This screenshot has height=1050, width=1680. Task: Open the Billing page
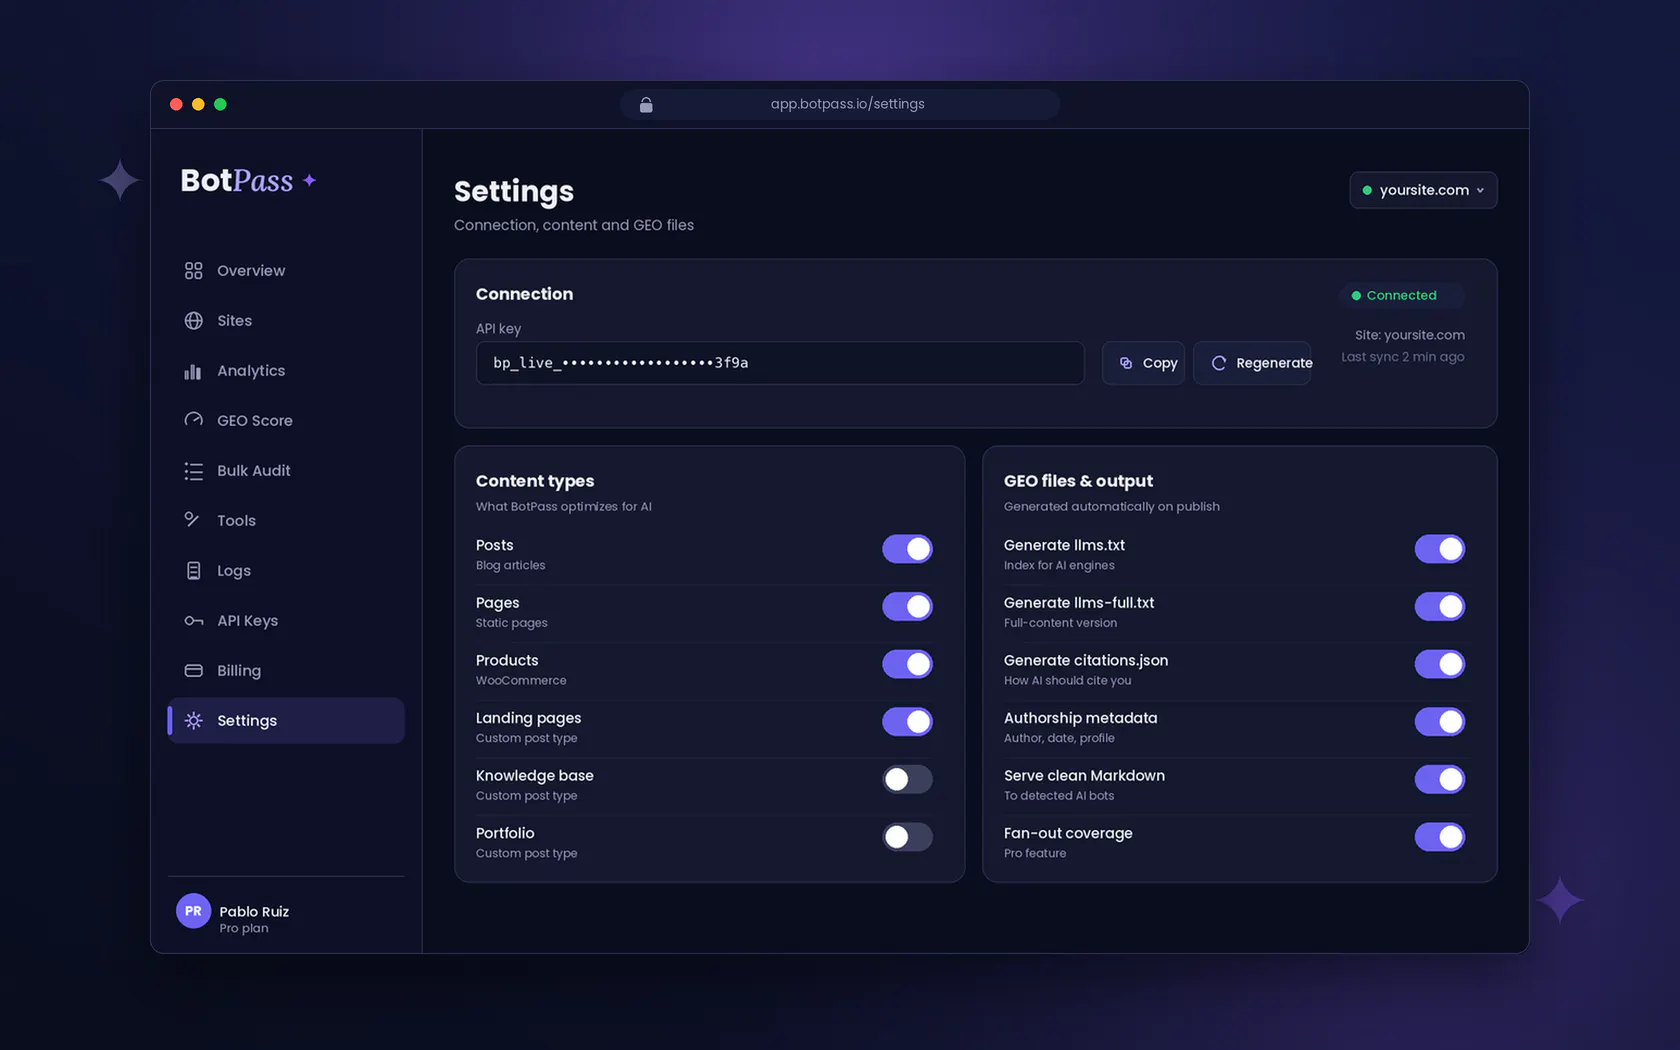click(x=286, y=671)
